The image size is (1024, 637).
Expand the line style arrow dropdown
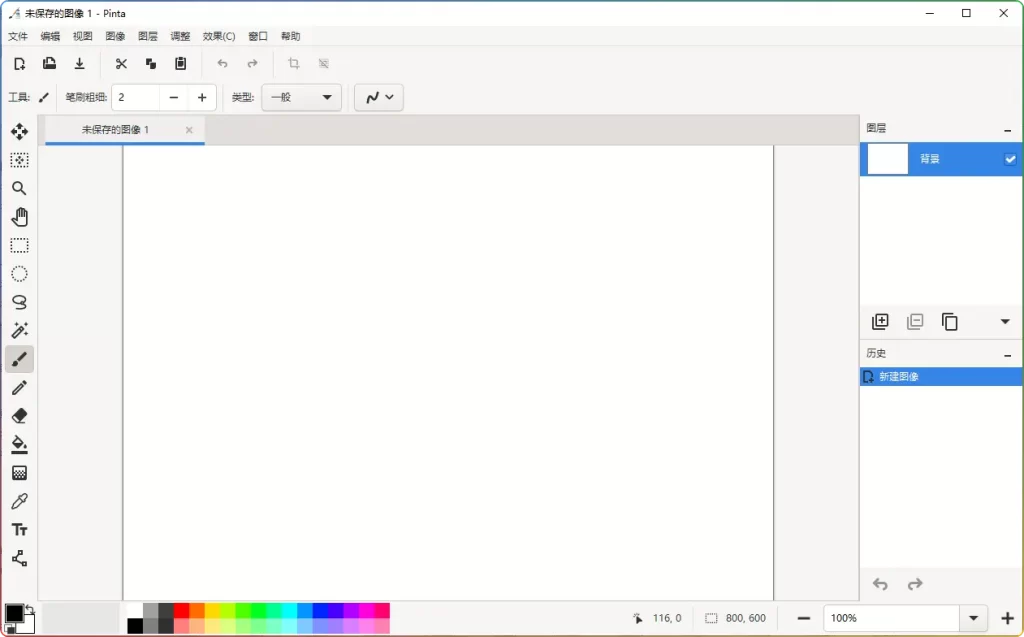pyautogui.click(x=389, y=97)
